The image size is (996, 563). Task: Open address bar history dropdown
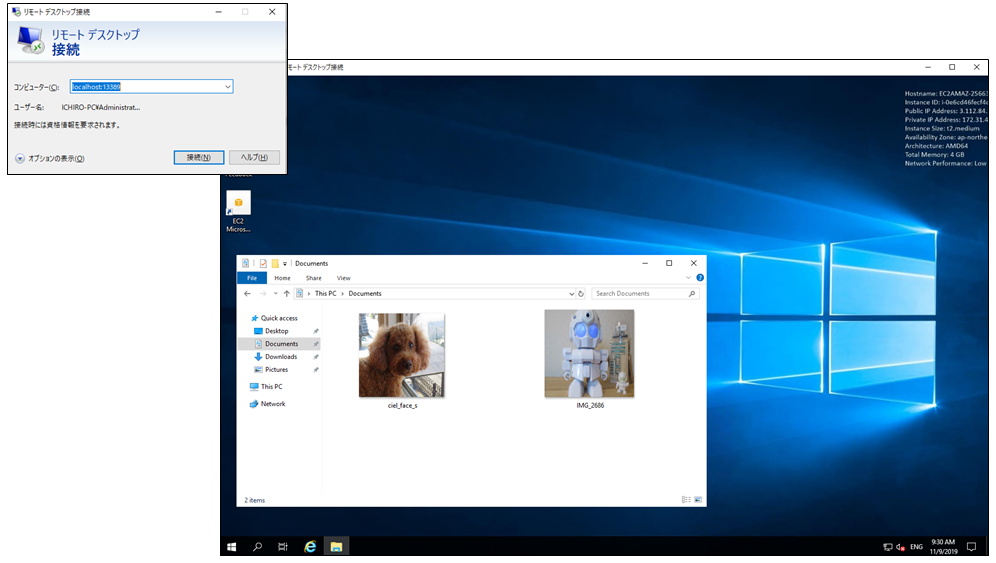(572, 294)
